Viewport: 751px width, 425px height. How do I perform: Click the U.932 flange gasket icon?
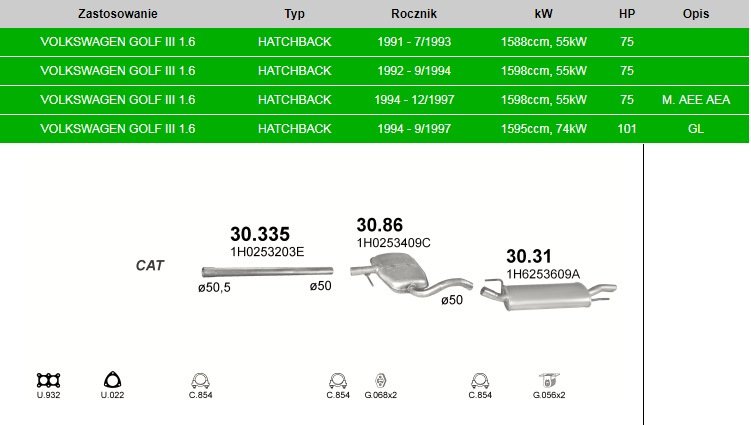(48, 380)
